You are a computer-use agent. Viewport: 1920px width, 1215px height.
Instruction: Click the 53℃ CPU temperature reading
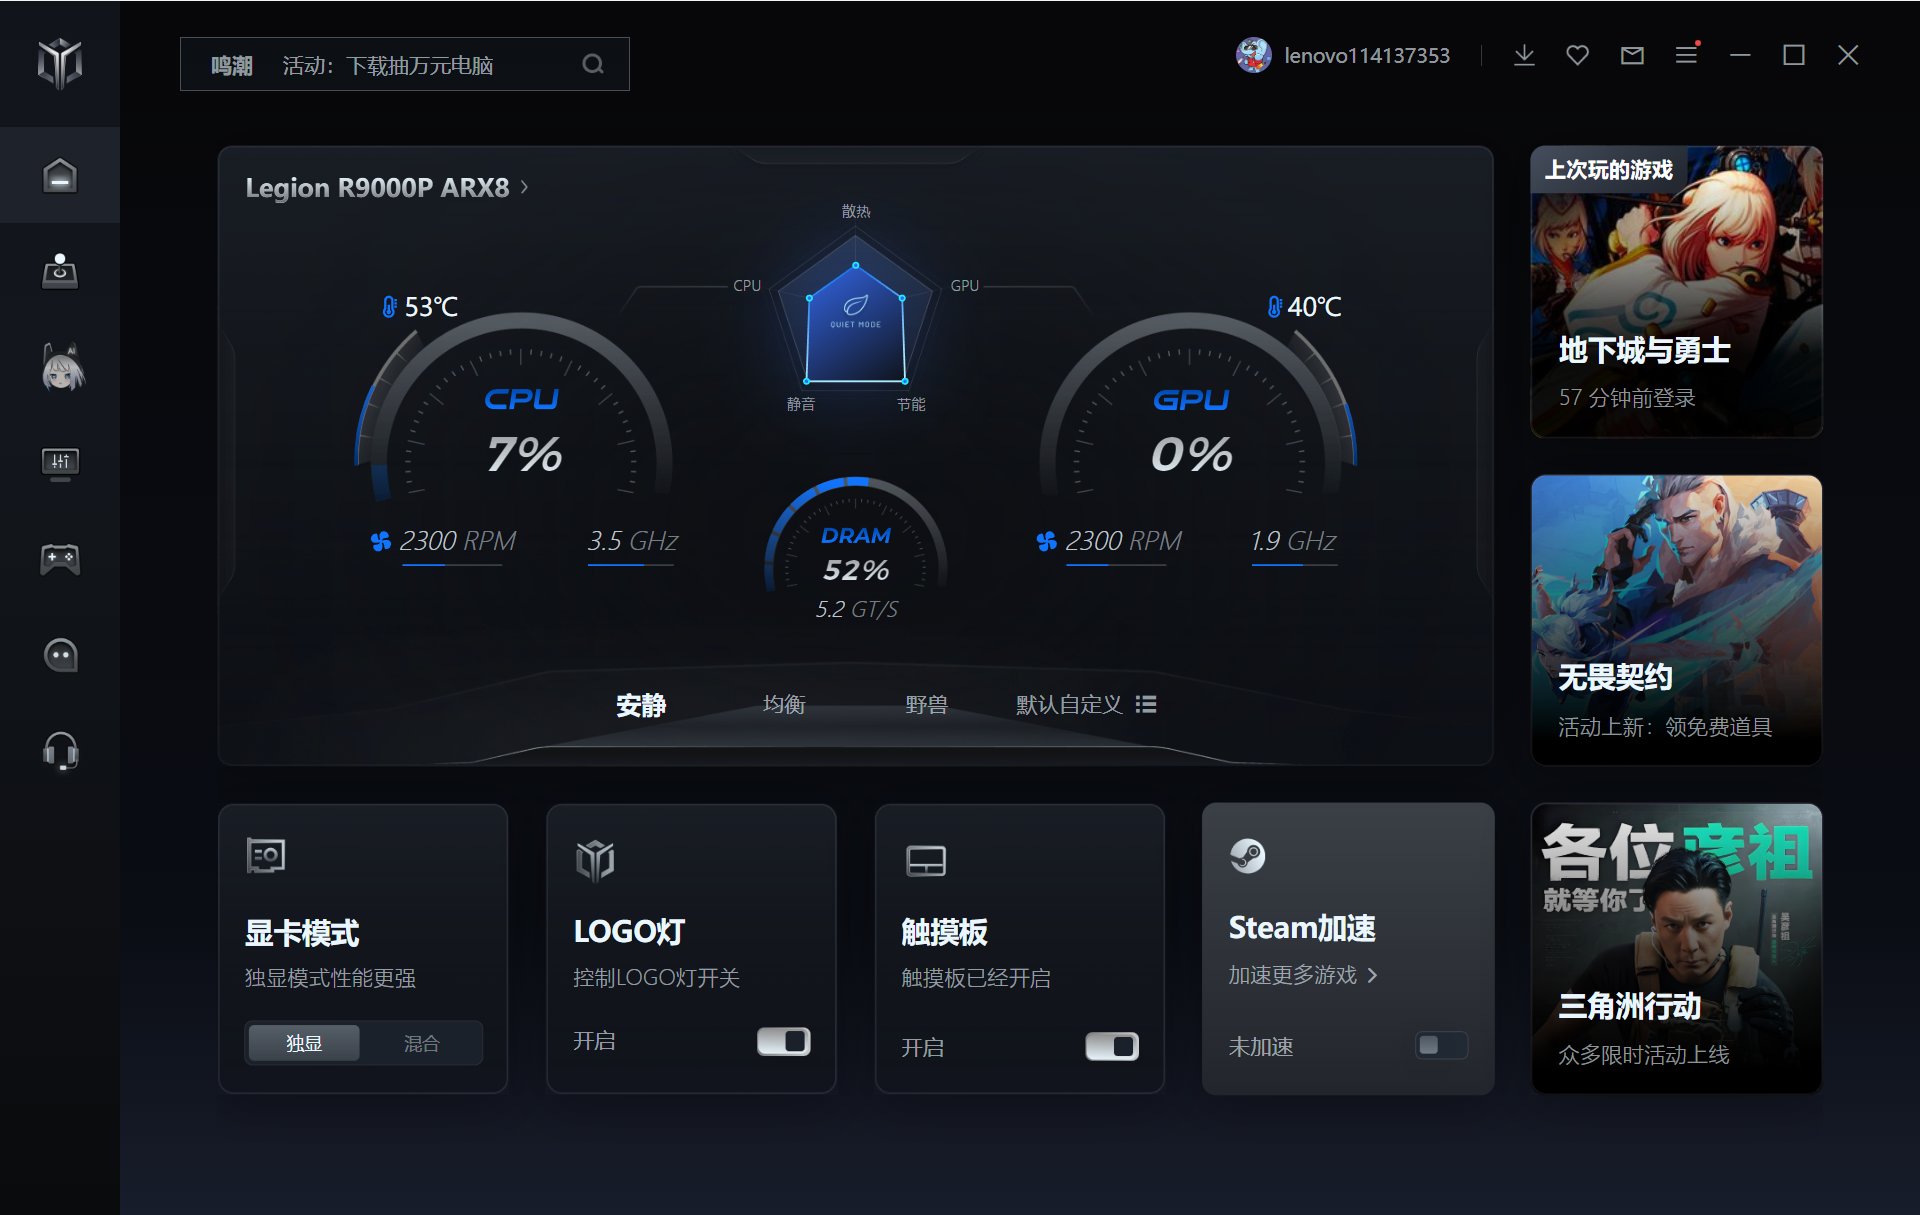tap(431, 307)
